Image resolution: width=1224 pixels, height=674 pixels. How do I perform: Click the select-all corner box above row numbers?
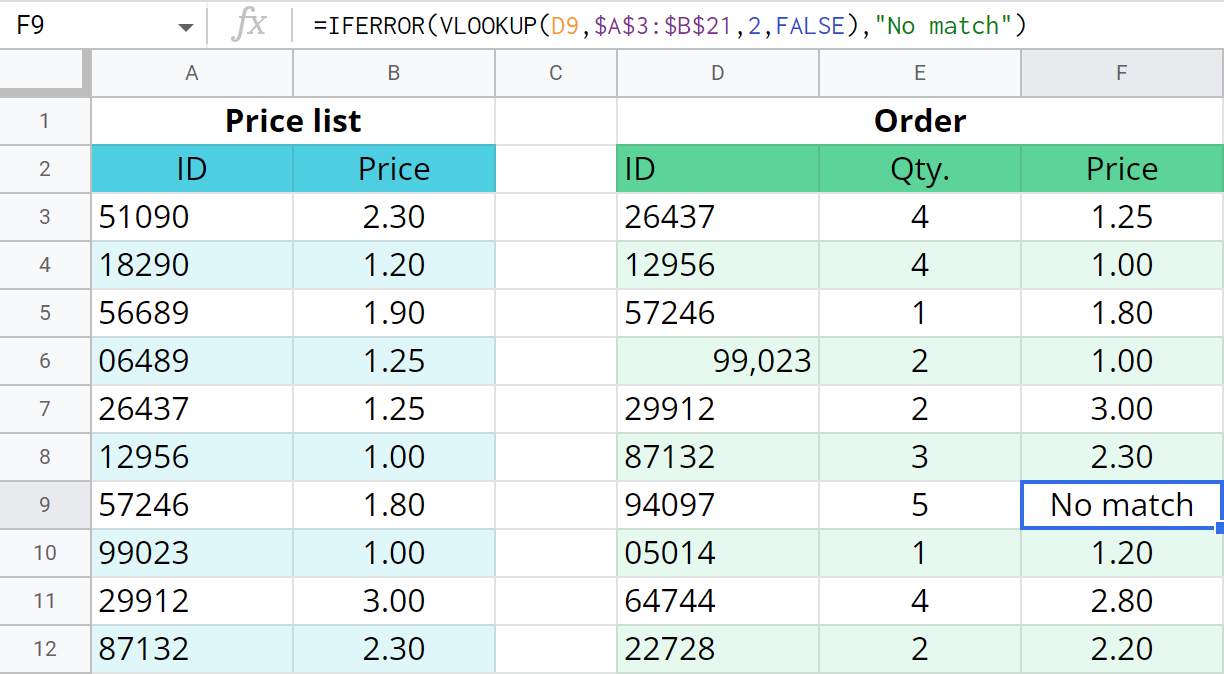pos(44,73)
